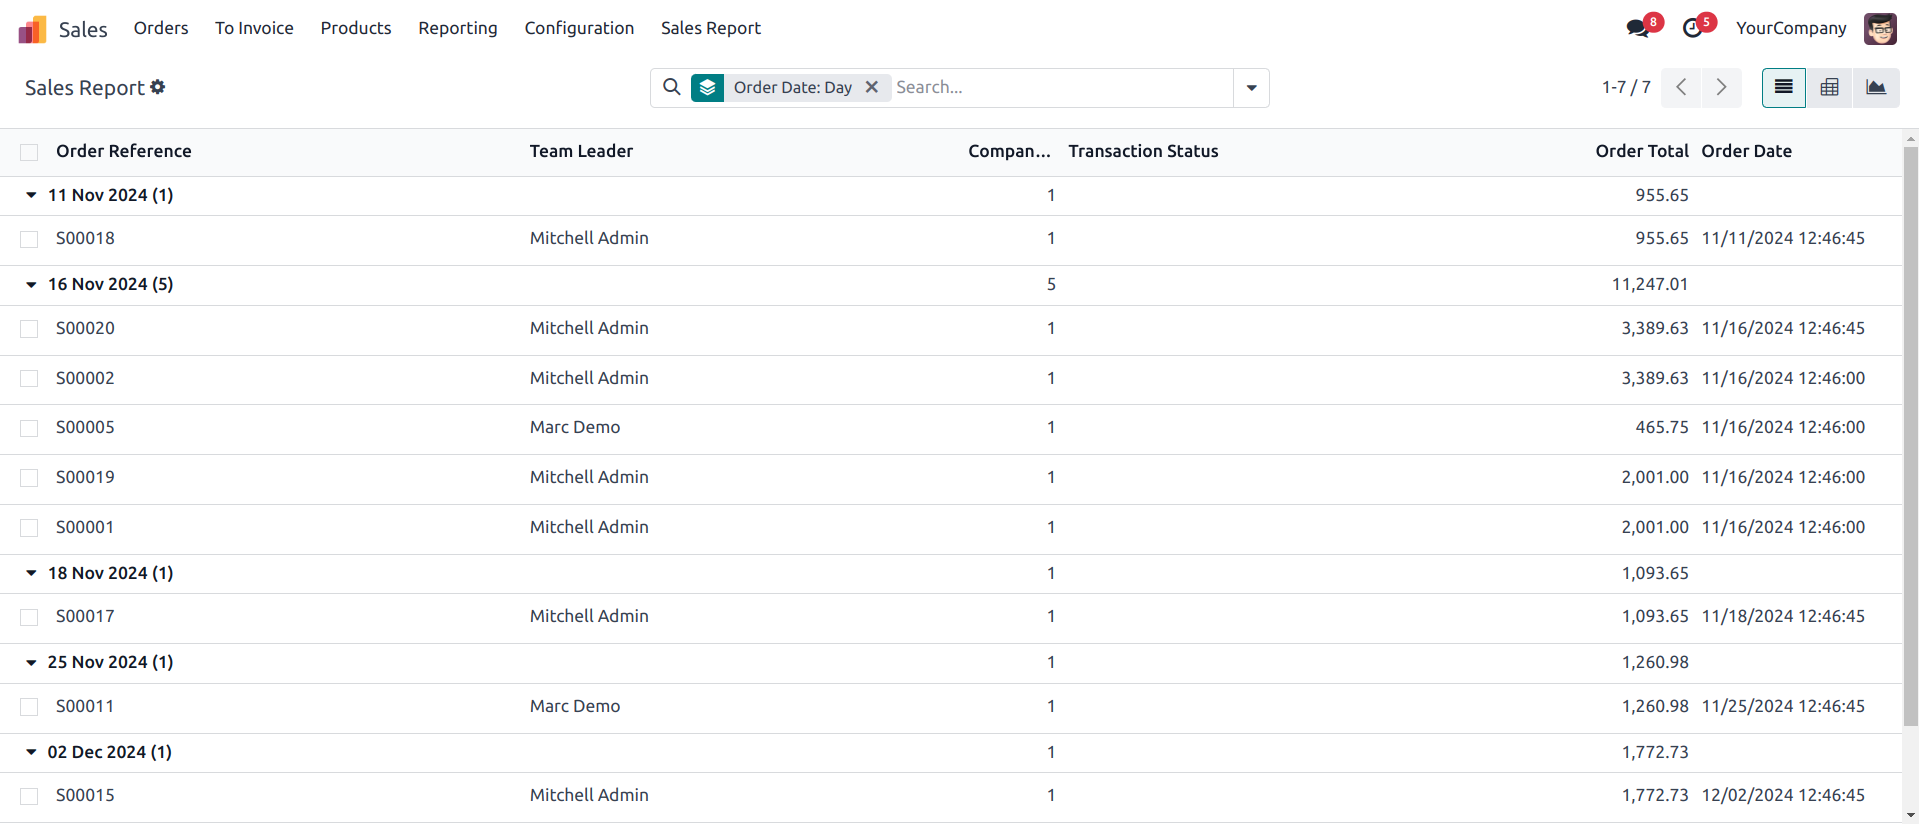Screen dimensions: 1919x824
Task: Collapse the 25 Nov 2024 group
Action: click(31, 662)
